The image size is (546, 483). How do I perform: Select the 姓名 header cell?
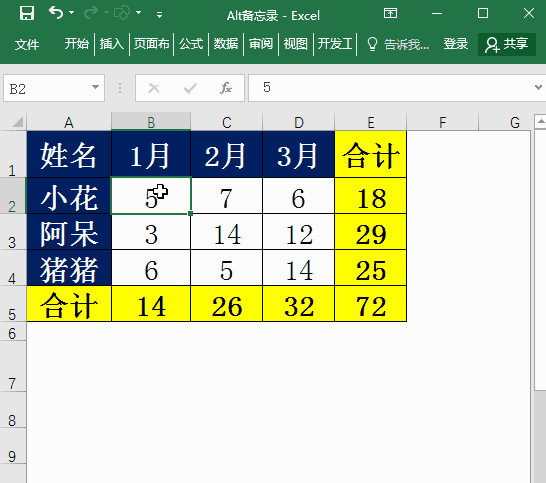click(x=69, y=154)
